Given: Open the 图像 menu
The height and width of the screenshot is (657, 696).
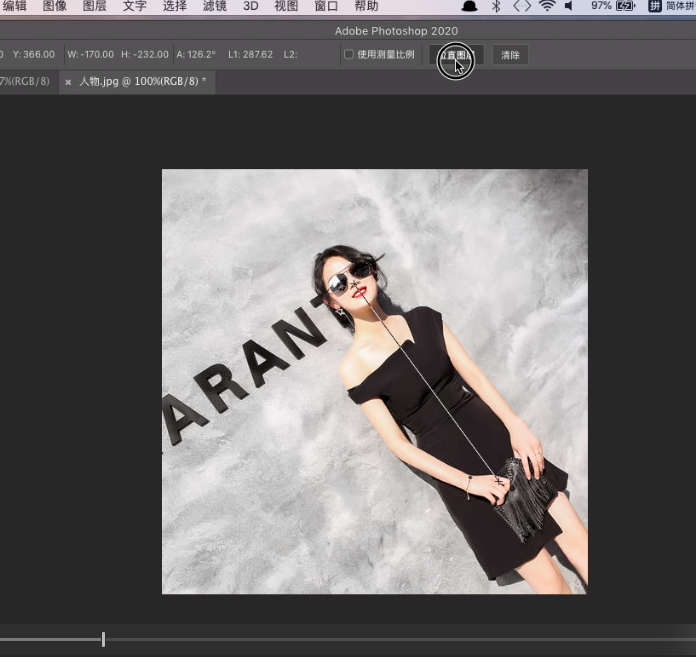Looking at the screenshot, I should 55,6.
